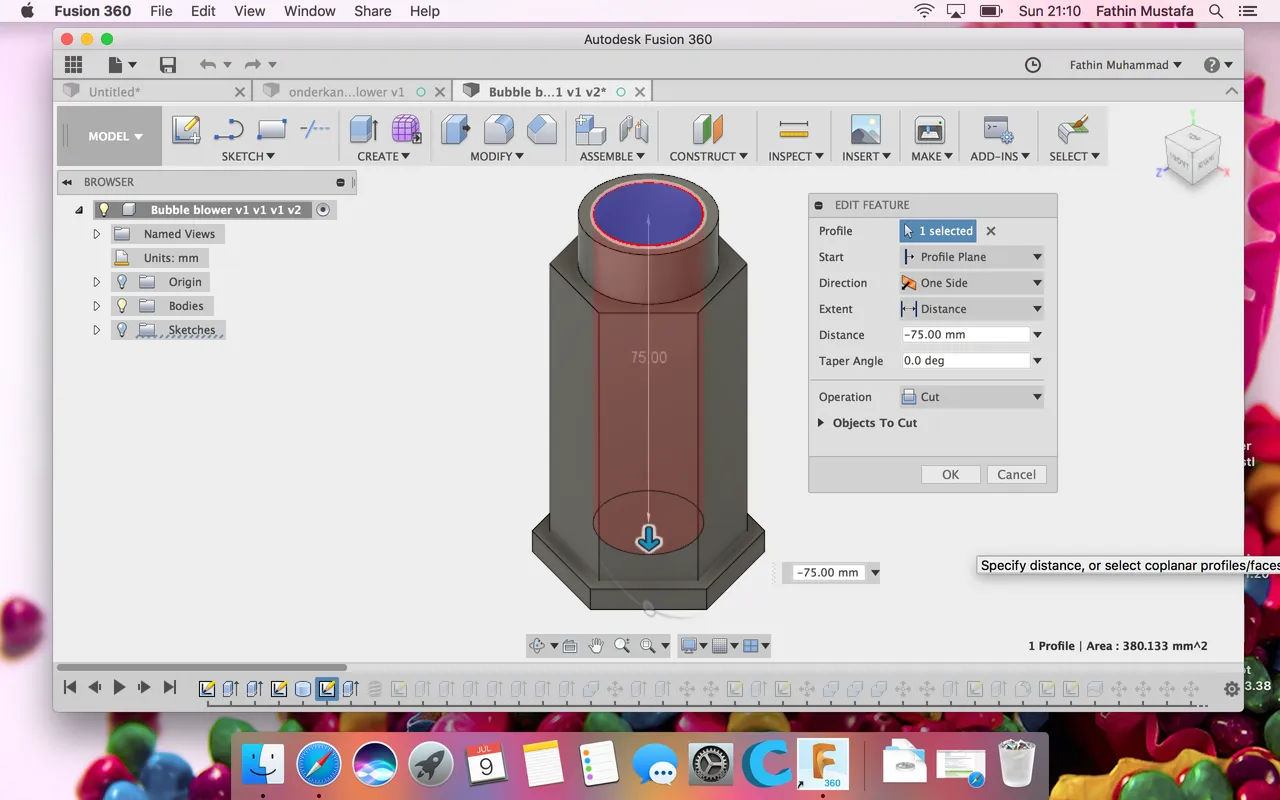
Task: Select the Offset Plane construct tool
Action: click(x=709, y=129)
